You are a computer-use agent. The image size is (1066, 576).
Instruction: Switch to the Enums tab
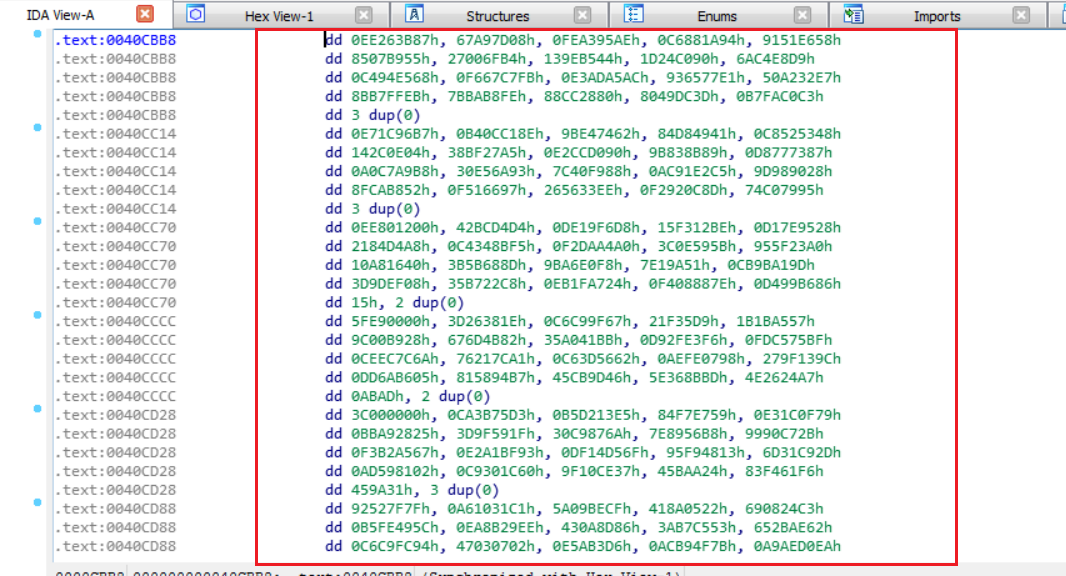tap(717, 16)
